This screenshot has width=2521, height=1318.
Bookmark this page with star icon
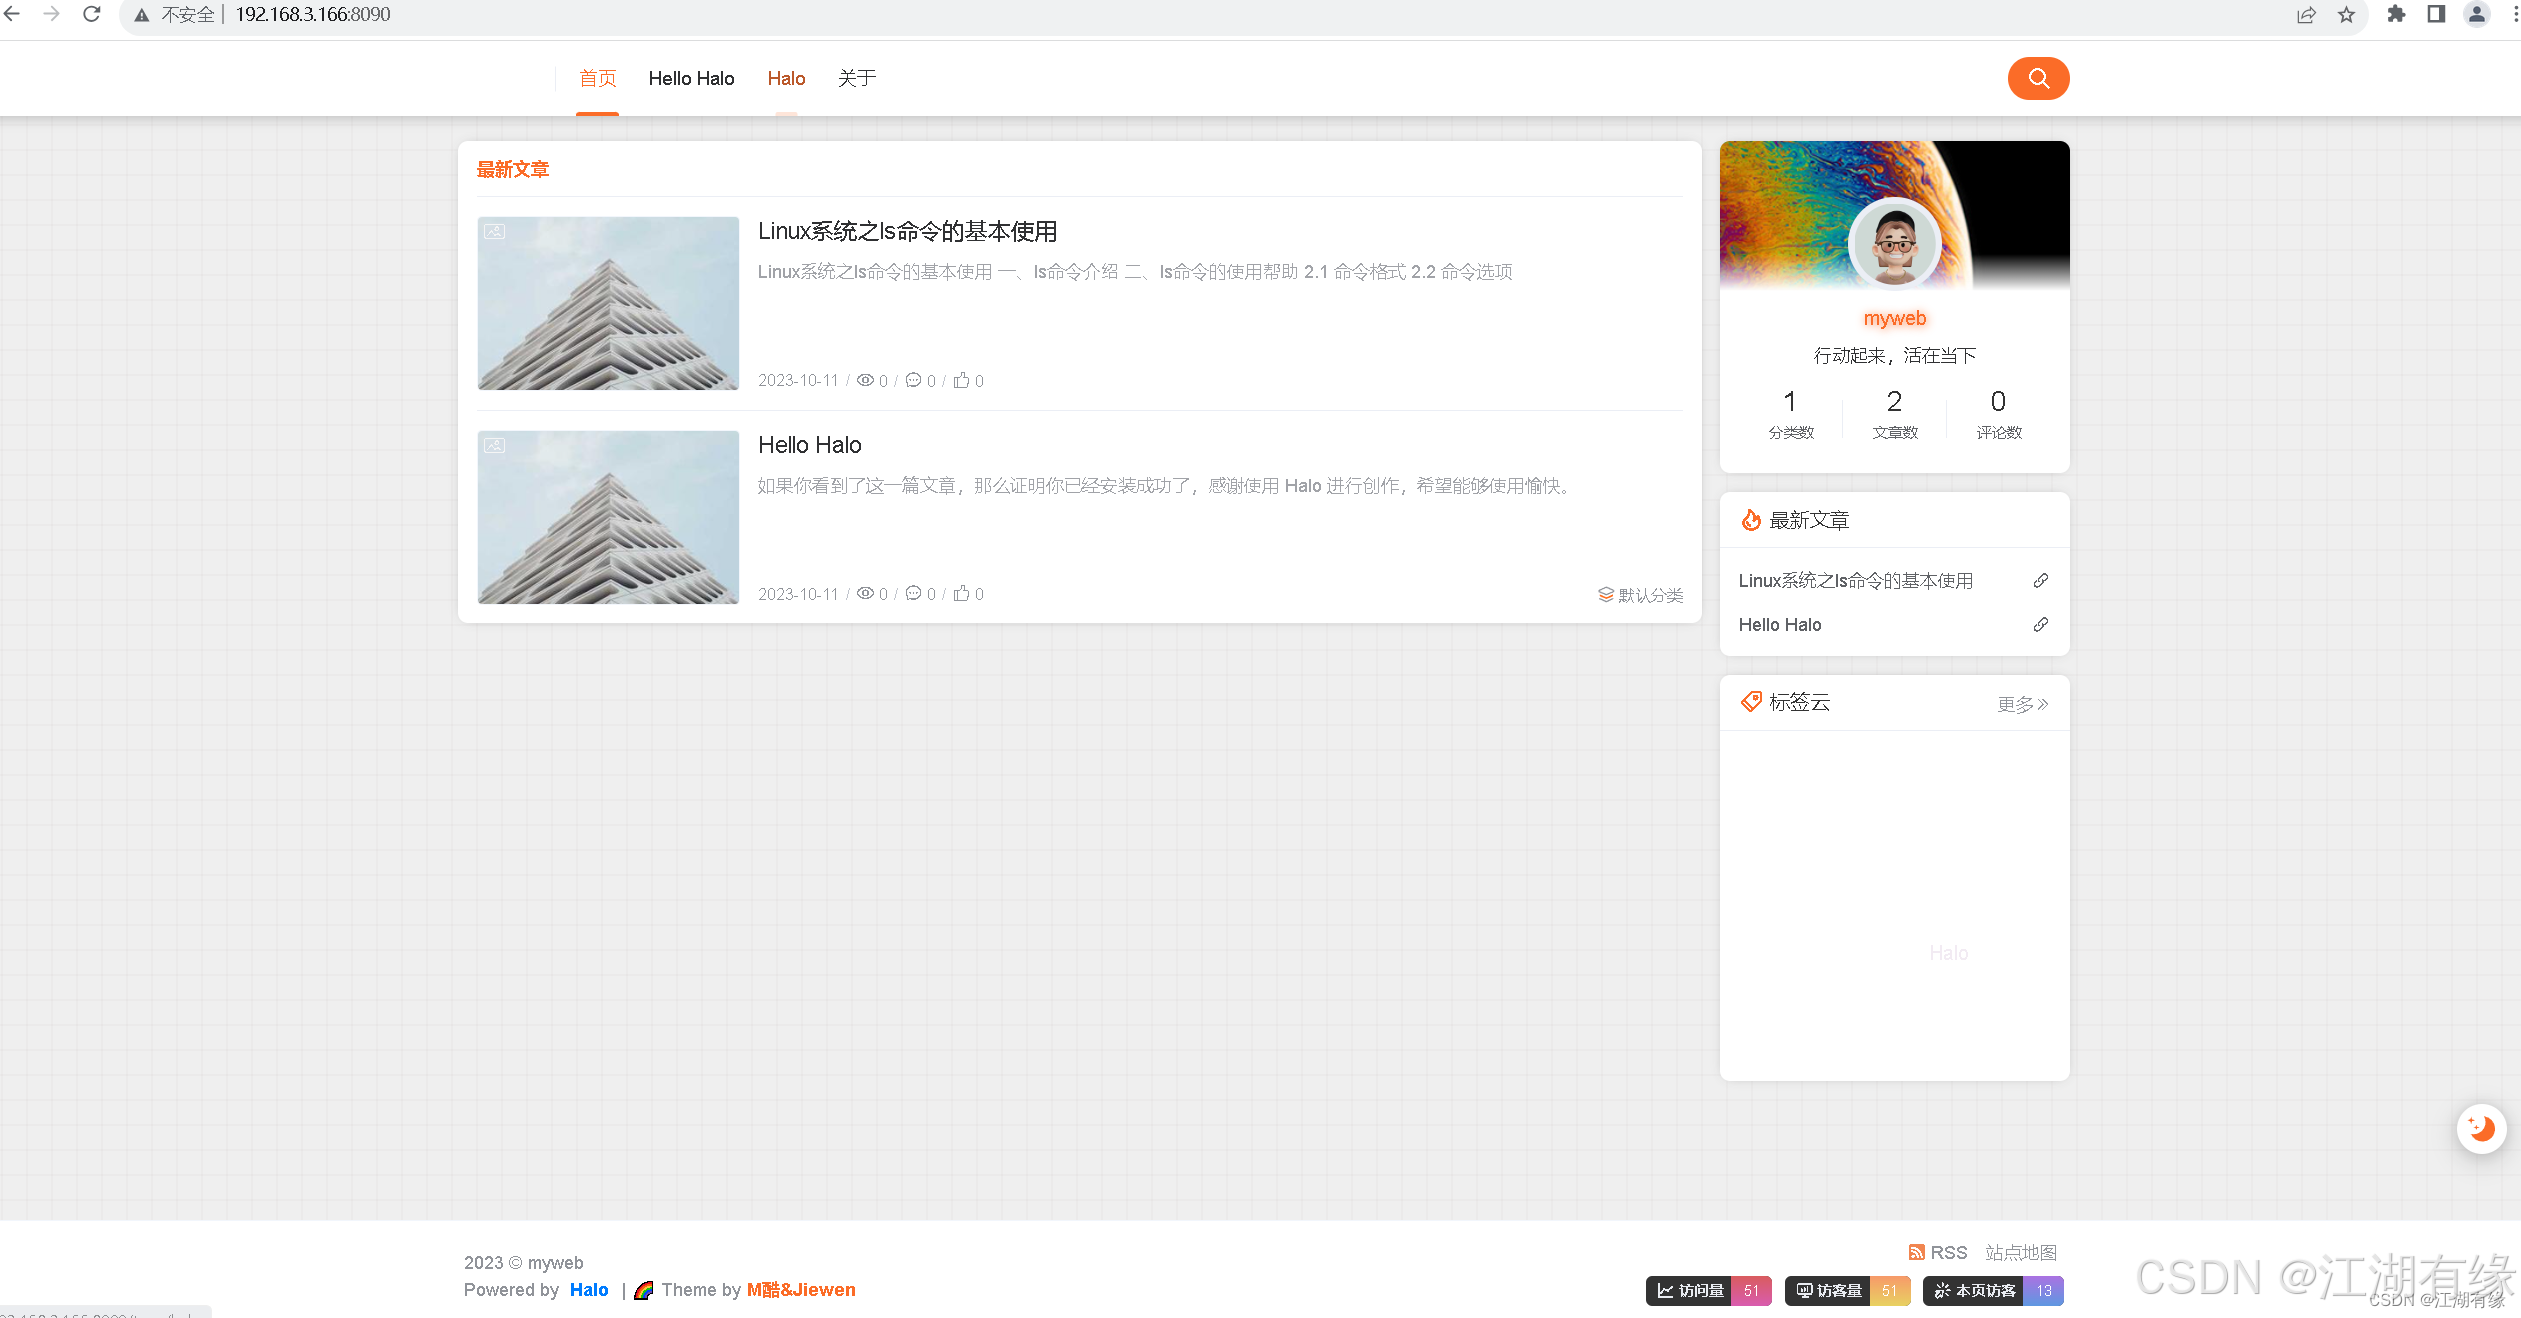pyautogui.click(x=2346, y=15)
